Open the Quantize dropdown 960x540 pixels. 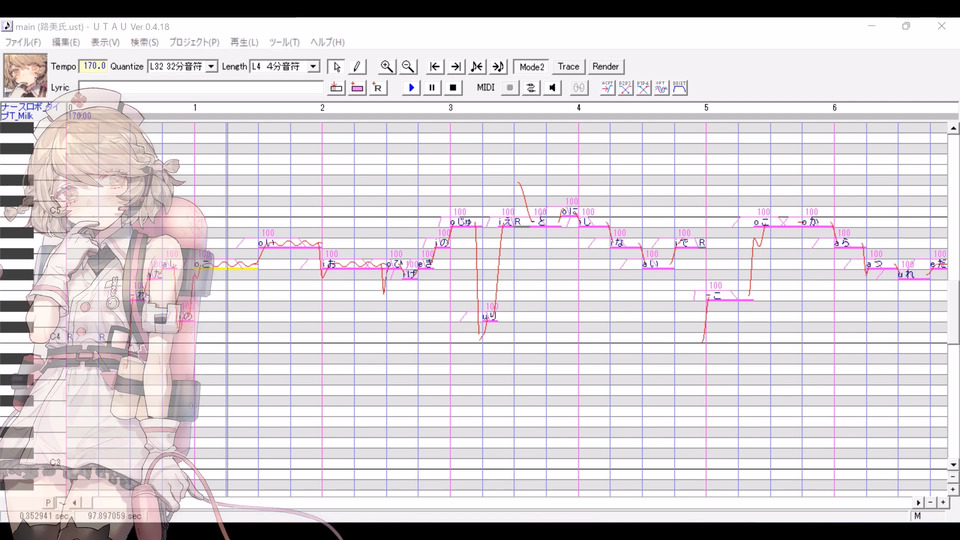211,66
